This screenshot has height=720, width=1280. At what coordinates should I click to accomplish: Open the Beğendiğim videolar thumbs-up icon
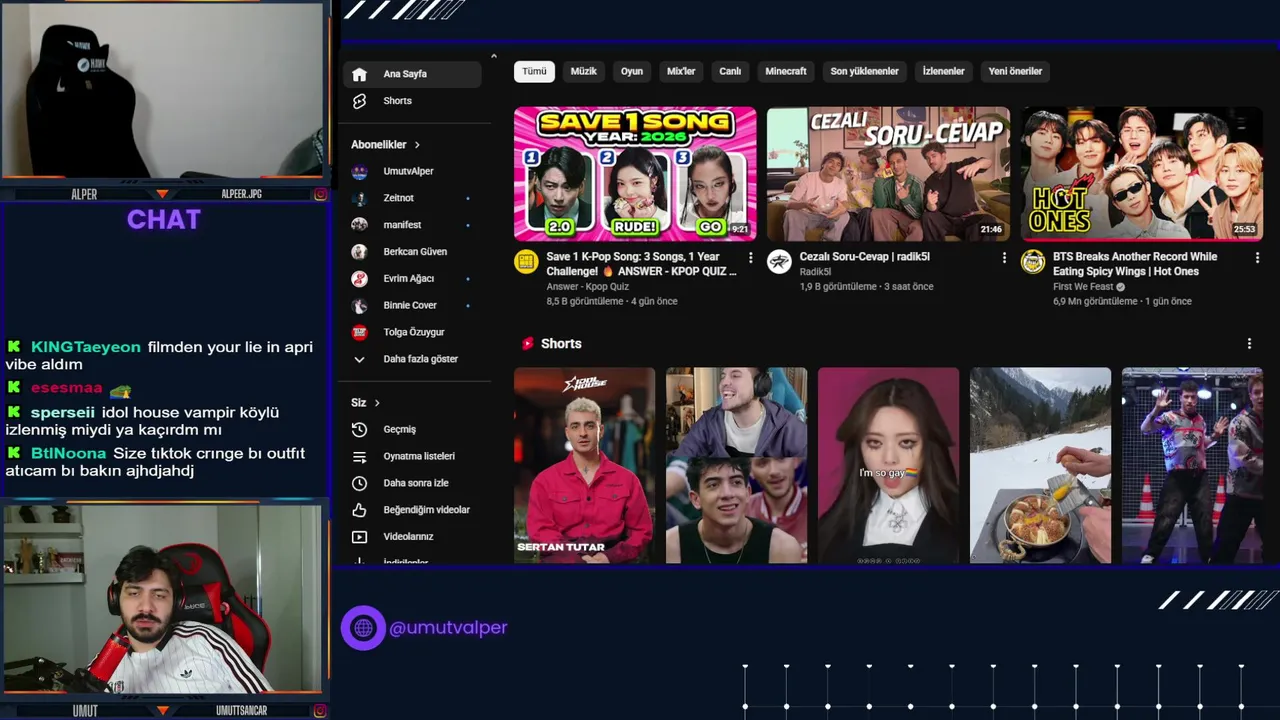[x=360, y=510]
